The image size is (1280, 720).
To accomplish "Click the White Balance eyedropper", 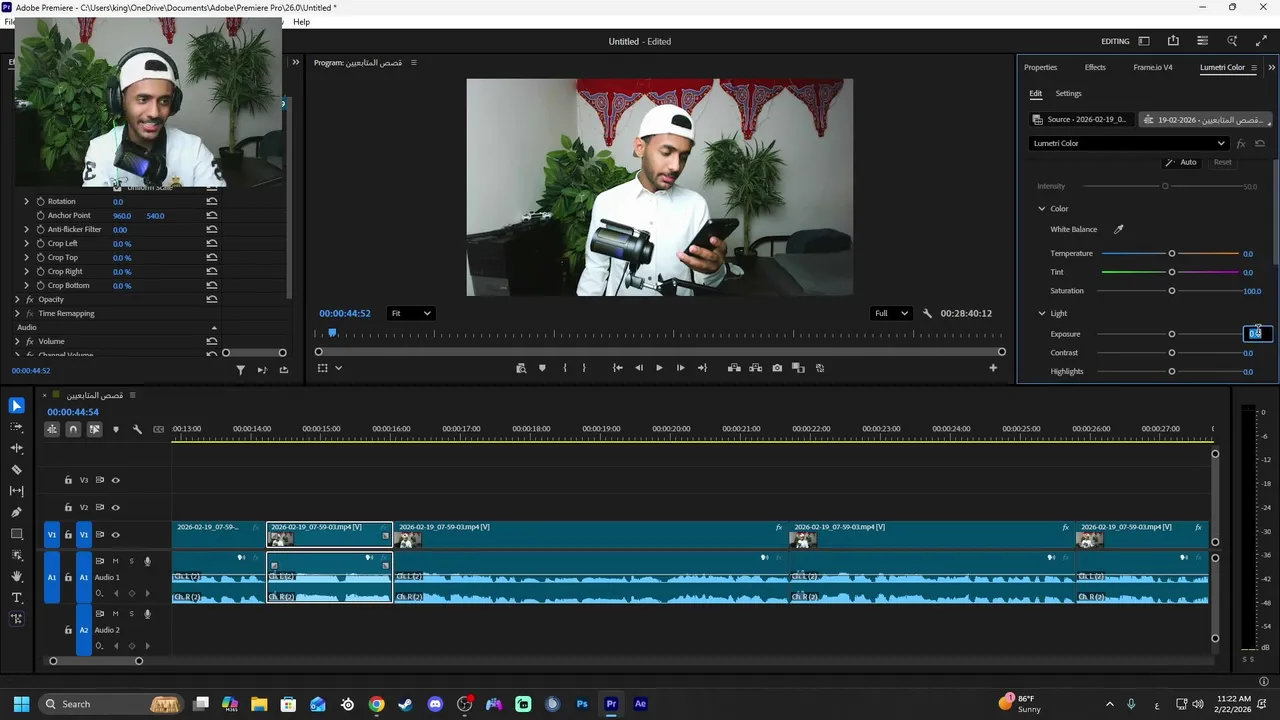I will 1119,229.
